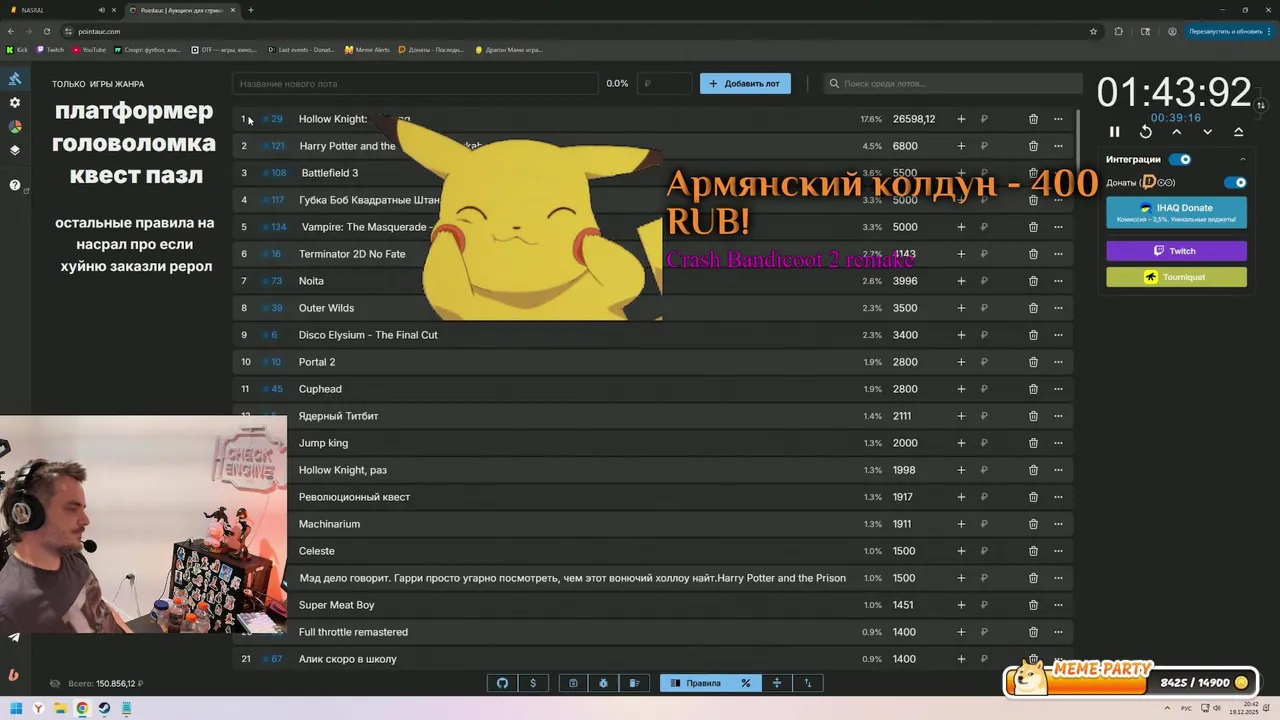Open the layers icon in left sidebar

coord(15,151)
